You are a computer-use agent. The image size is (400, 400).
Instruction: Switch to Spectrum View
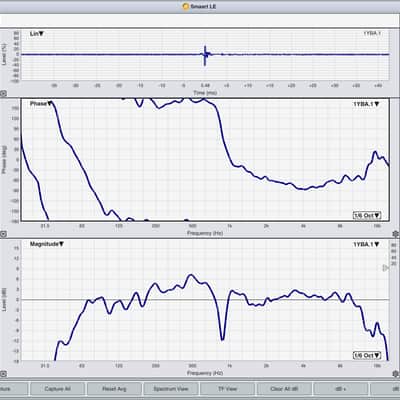tap(171, 389)
